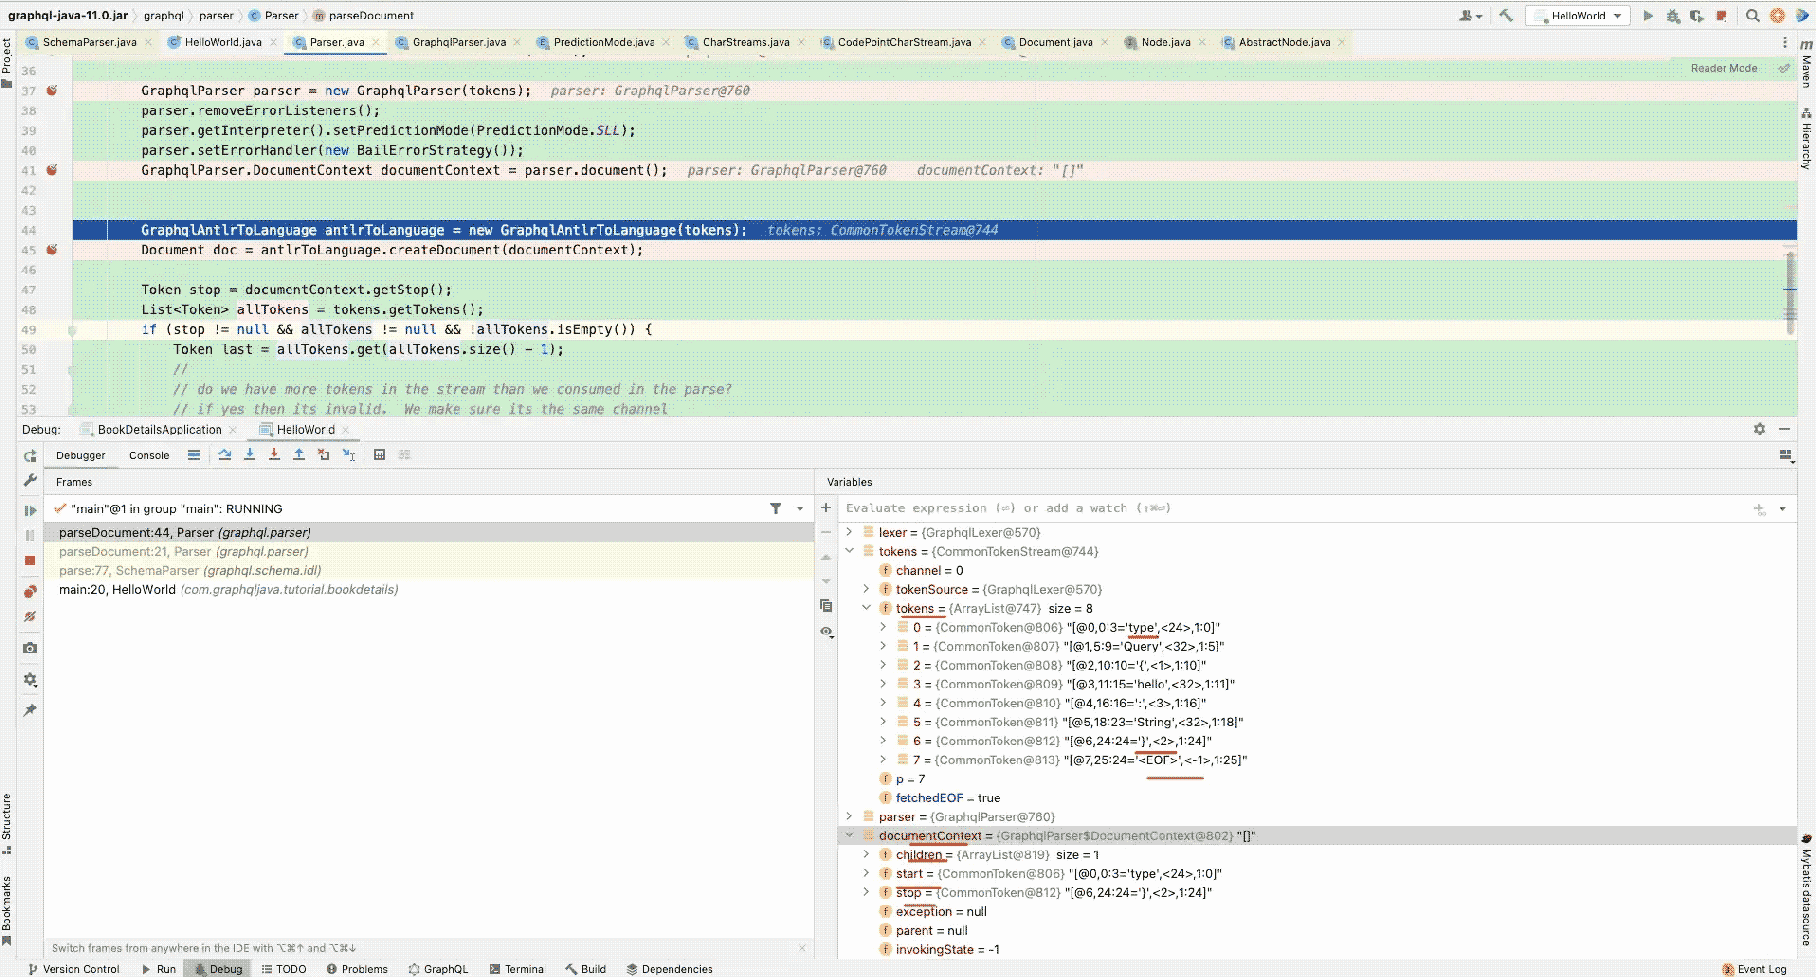The width and height of the screenshot is (1816, 977).
Task: Click the Debug bug icon in top toolbar
Action: point(1673,15)
